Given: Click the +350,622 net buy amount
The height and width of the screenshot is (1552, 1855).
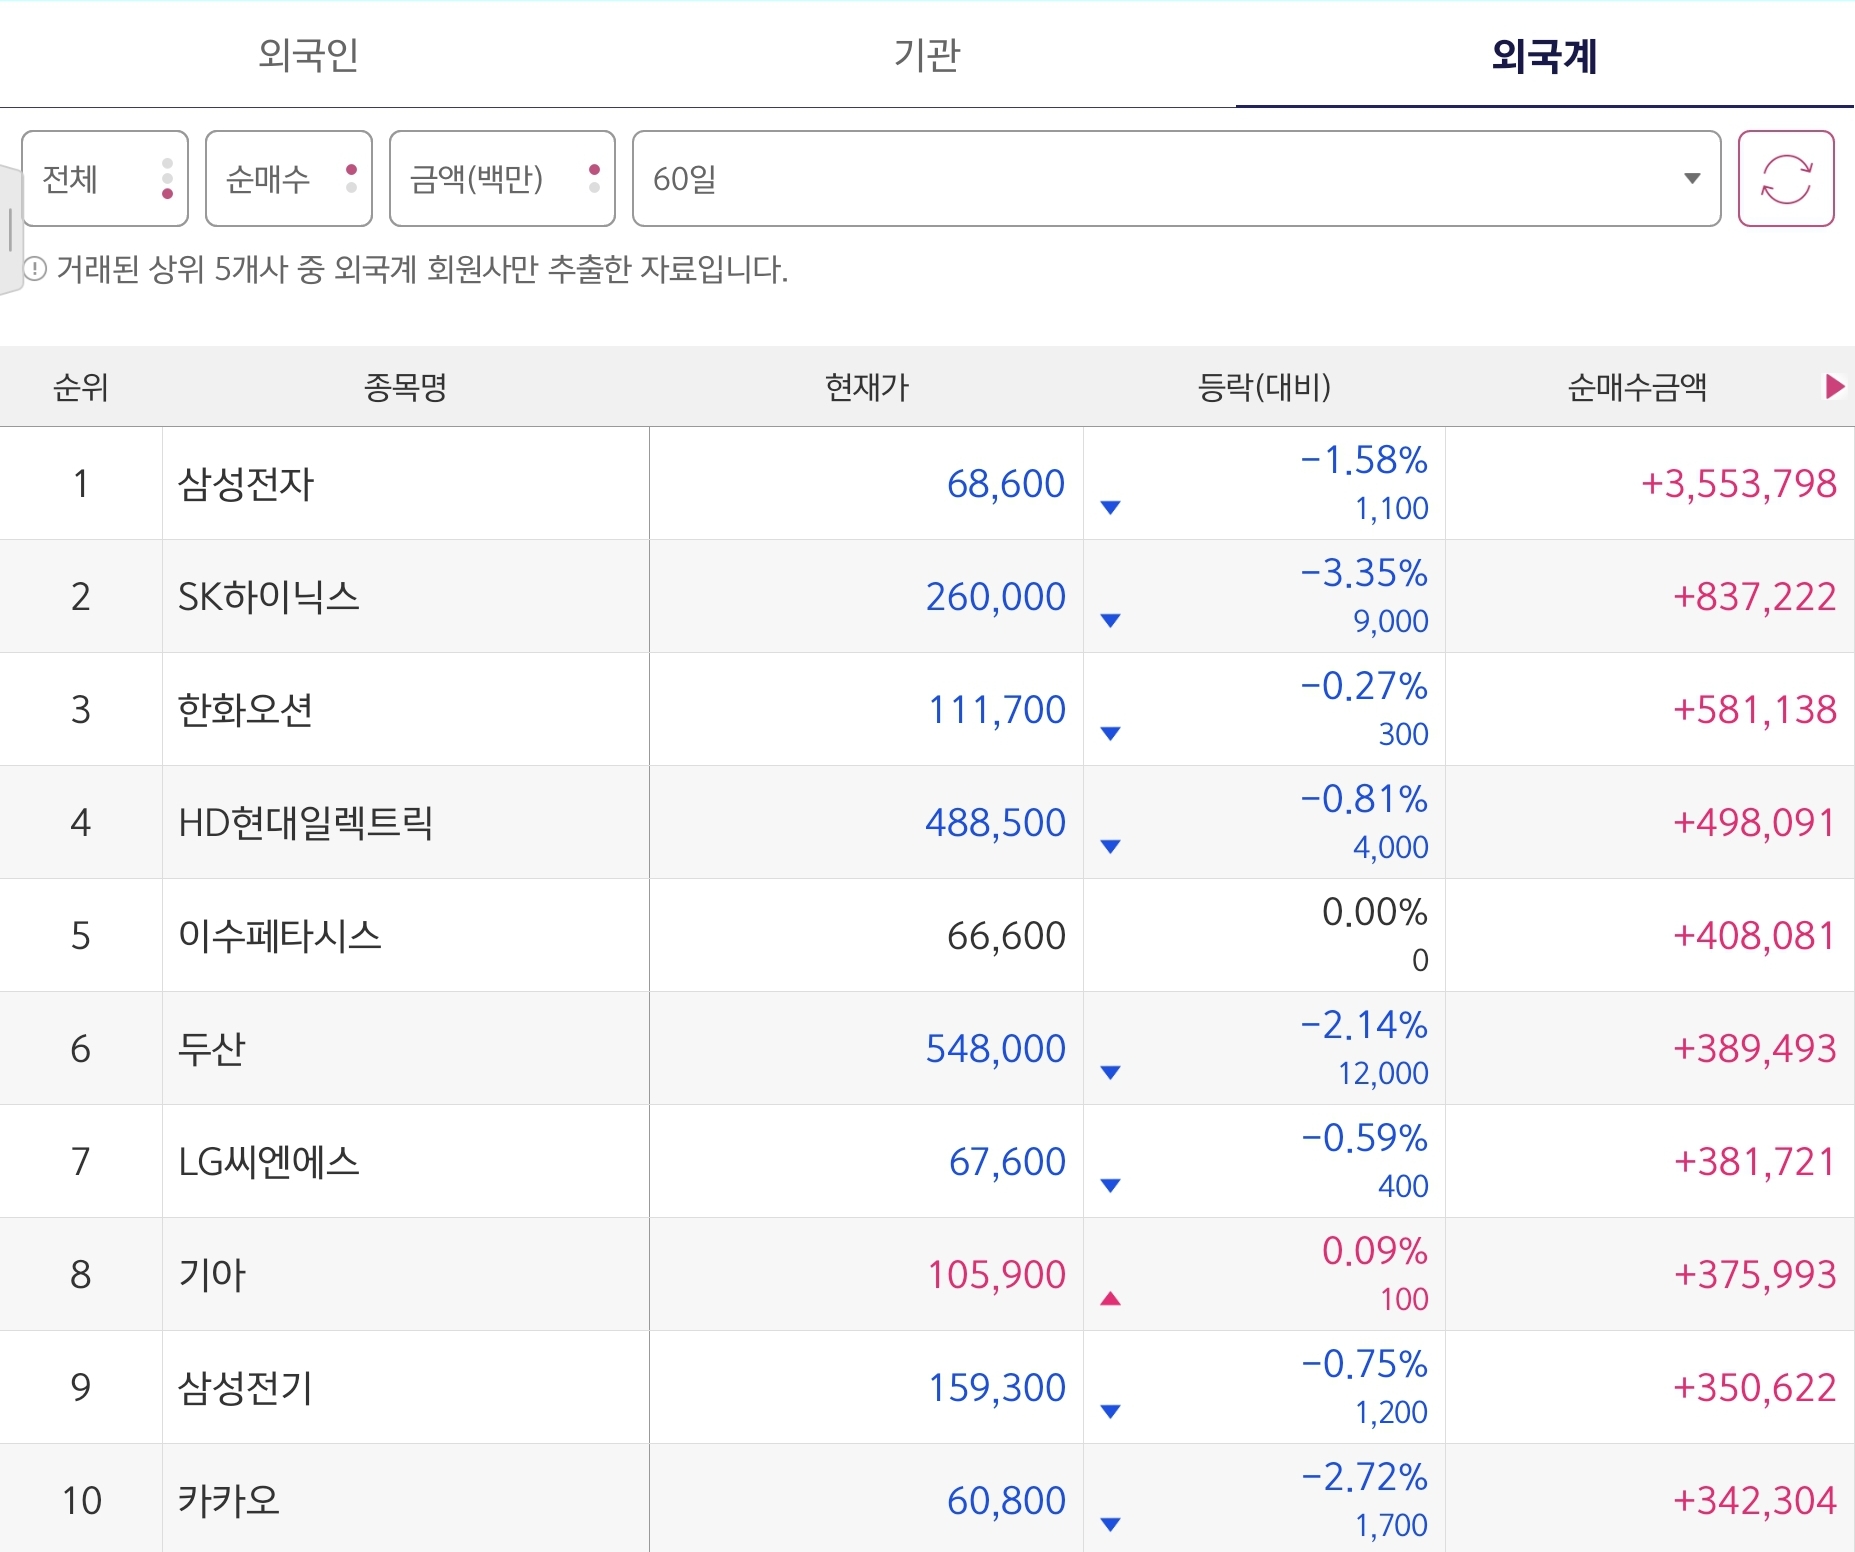Looking at the screenshot, I should pyautogui.click(x=1755, y=1388).
